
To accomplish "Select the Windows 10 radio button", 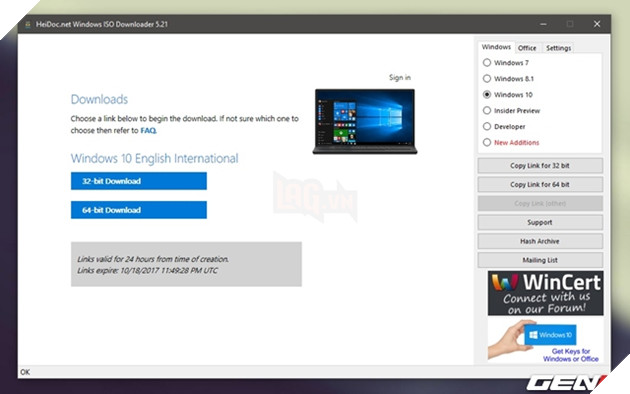I will (x=487, y=95).
